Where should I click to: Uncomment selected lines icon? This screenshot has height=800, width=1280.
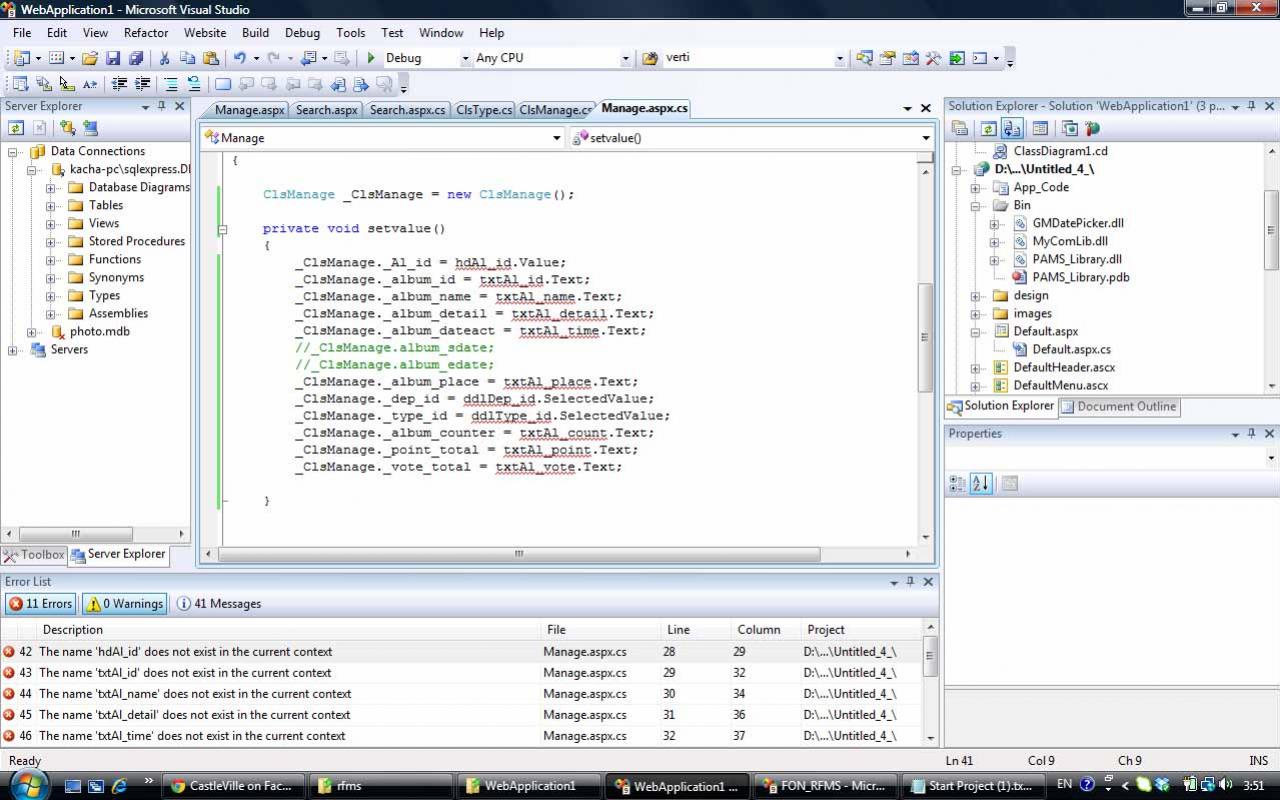point(193,84)
